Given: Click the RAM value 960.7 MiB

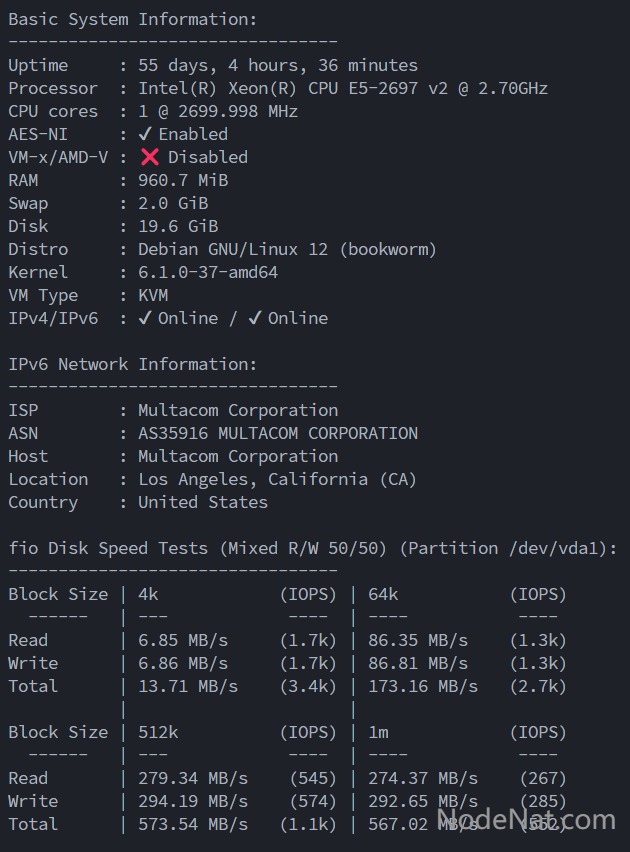Looking at the screenshot, I should coord(183,180).
